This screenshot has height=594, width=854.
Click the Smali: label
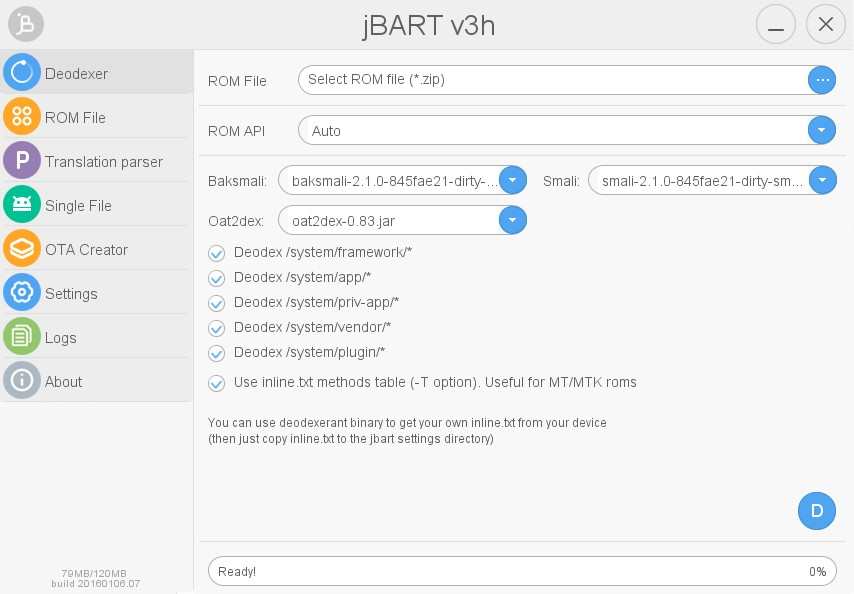(561, 181)
